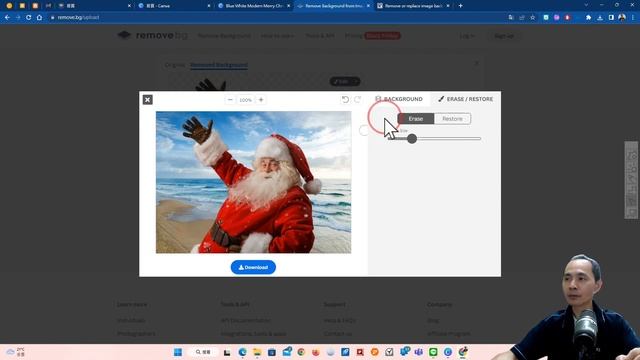Viewport: 640px width, 360px height.
Task: Click the Windows taskbar search box
Action: (203, 352)
